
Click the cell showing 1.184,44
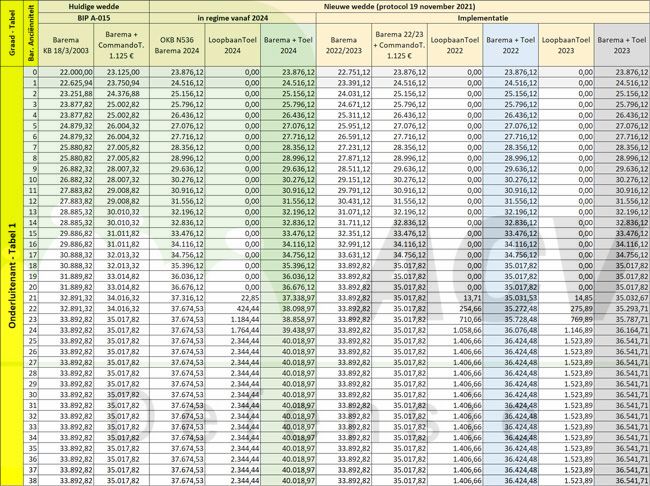pyautogui.click(x=233, y=320)
